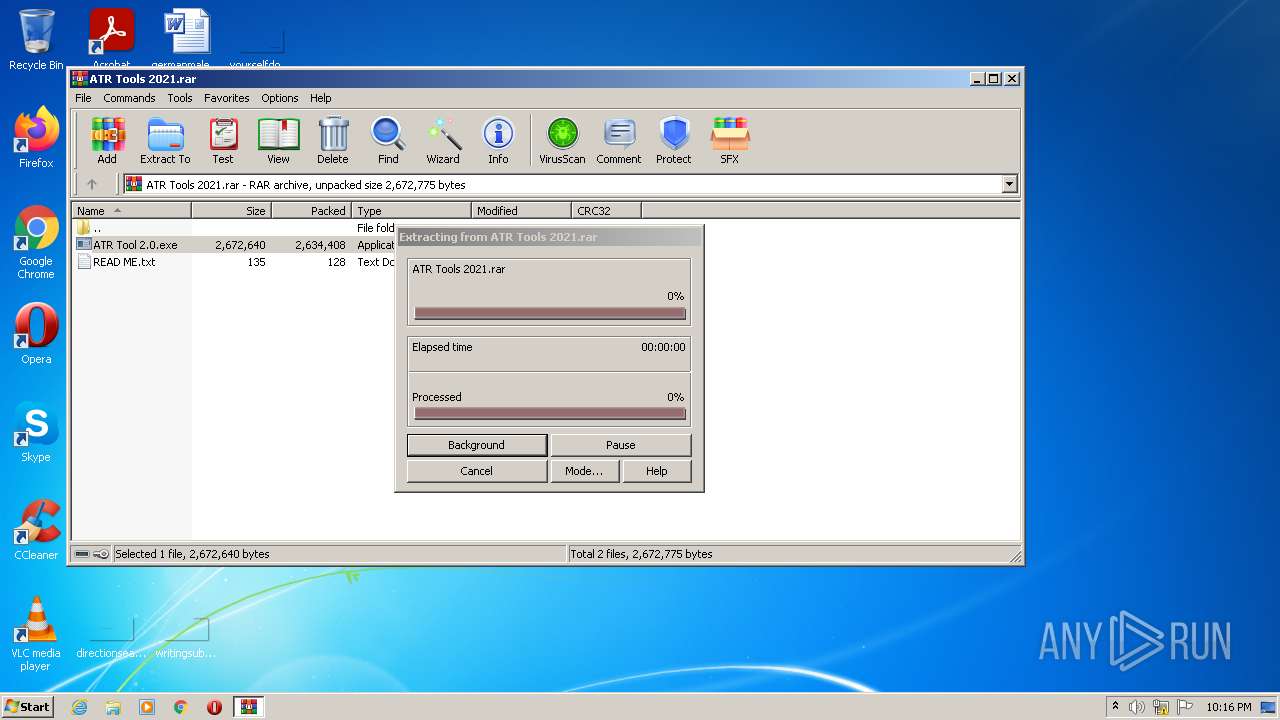The image size is (1280, 720).
Task: Go up one folder level arrow
Action: click(x=92, y=184)
